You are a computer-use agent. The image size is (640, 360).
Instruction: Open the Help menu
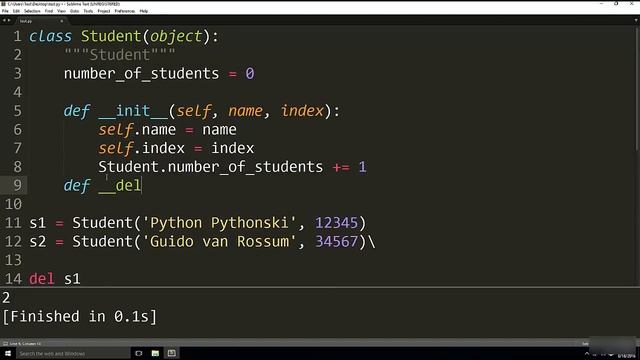click(144, 11)
